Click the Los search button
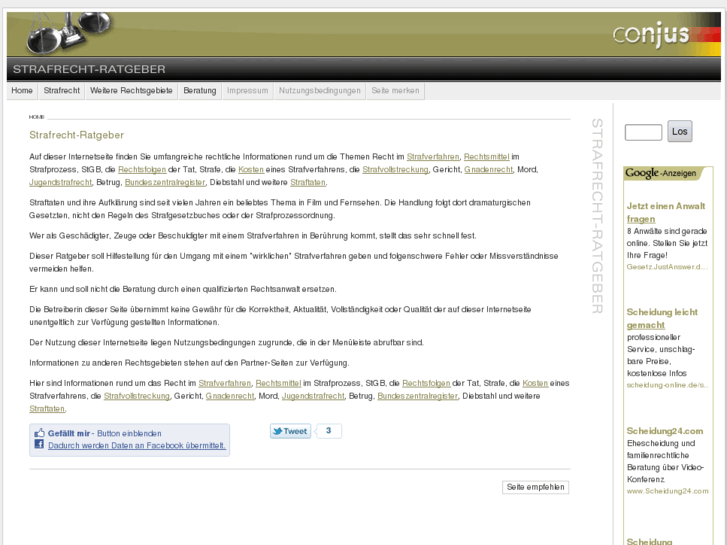Image resolution: width=727 pixels, height=545 pixels. 680,131
